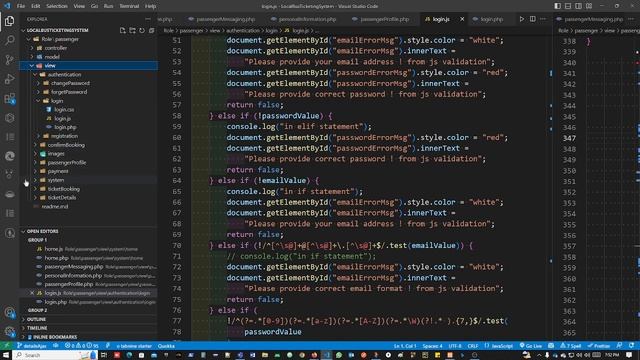
Task: Click Go Live in status bar
Action: pyautogui.click(x=531, y=346)
